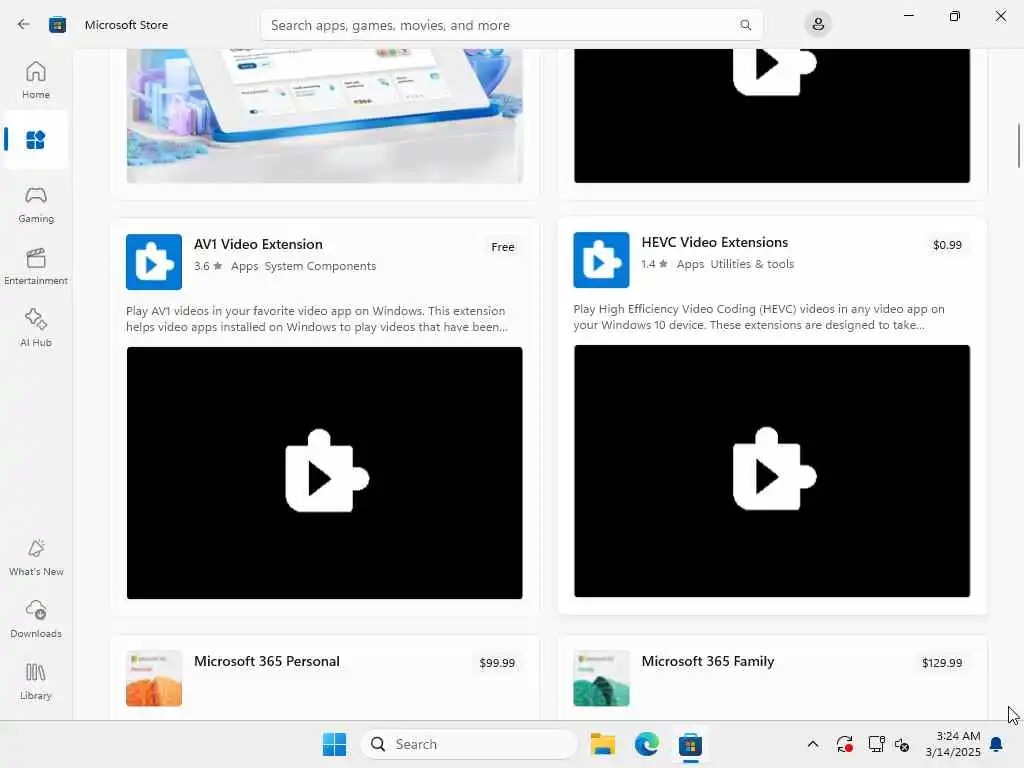Viewport: 1024px width, 768px height.
Task: Click the $0.99 price for HEVC
Action: pyautogui.click(x=947, y=245)
